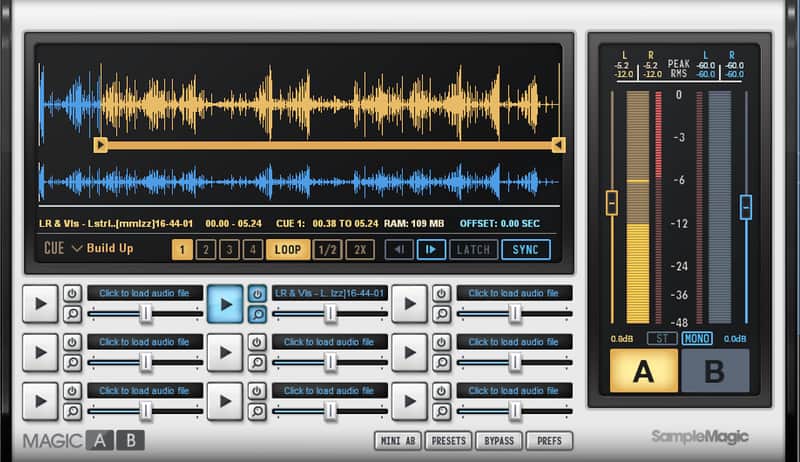
Task: Enable the LATCH mode
Action: pyautogui.click(x=473, y=249)
